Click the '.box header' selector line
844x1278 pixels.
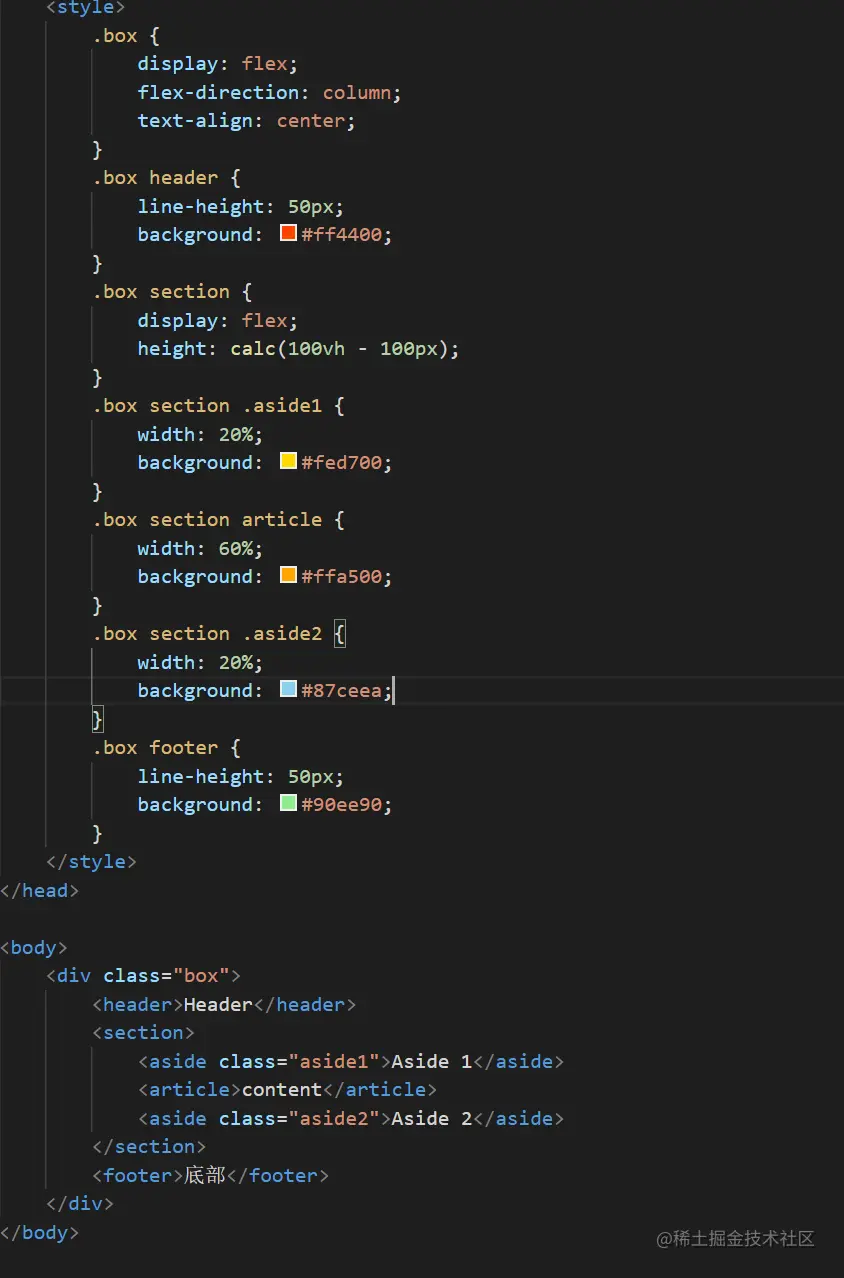click(167, 178)
